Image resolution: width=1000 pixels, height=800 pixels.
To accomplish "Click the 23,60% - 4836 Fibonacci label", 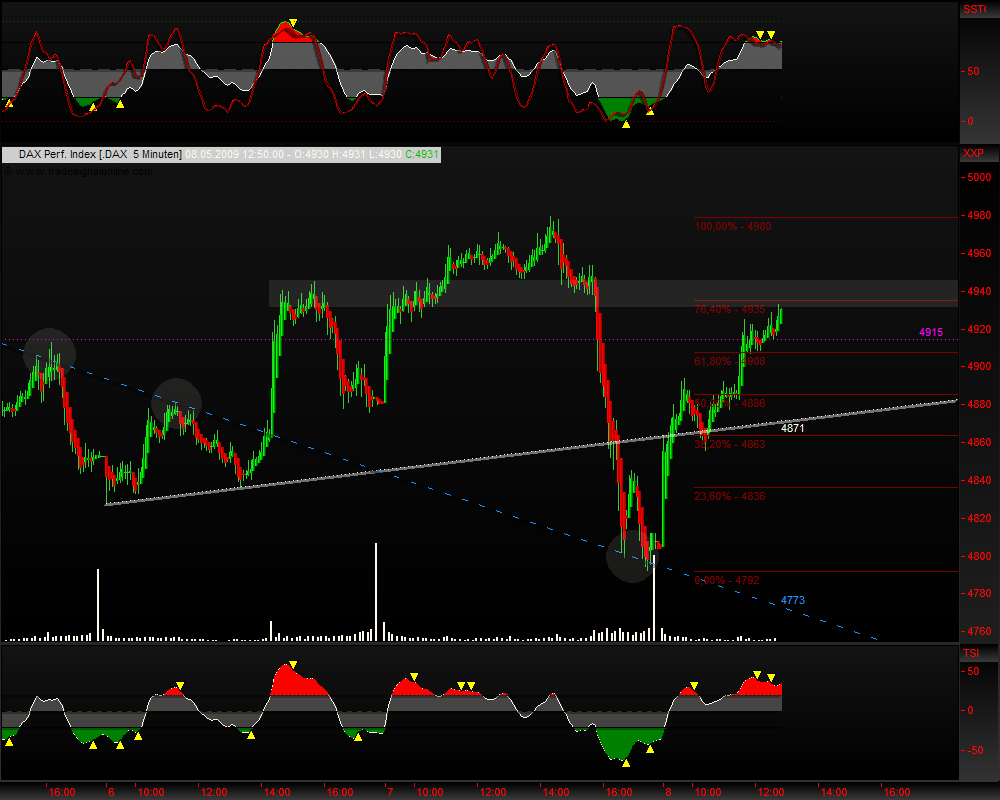I will pos(729,496).
